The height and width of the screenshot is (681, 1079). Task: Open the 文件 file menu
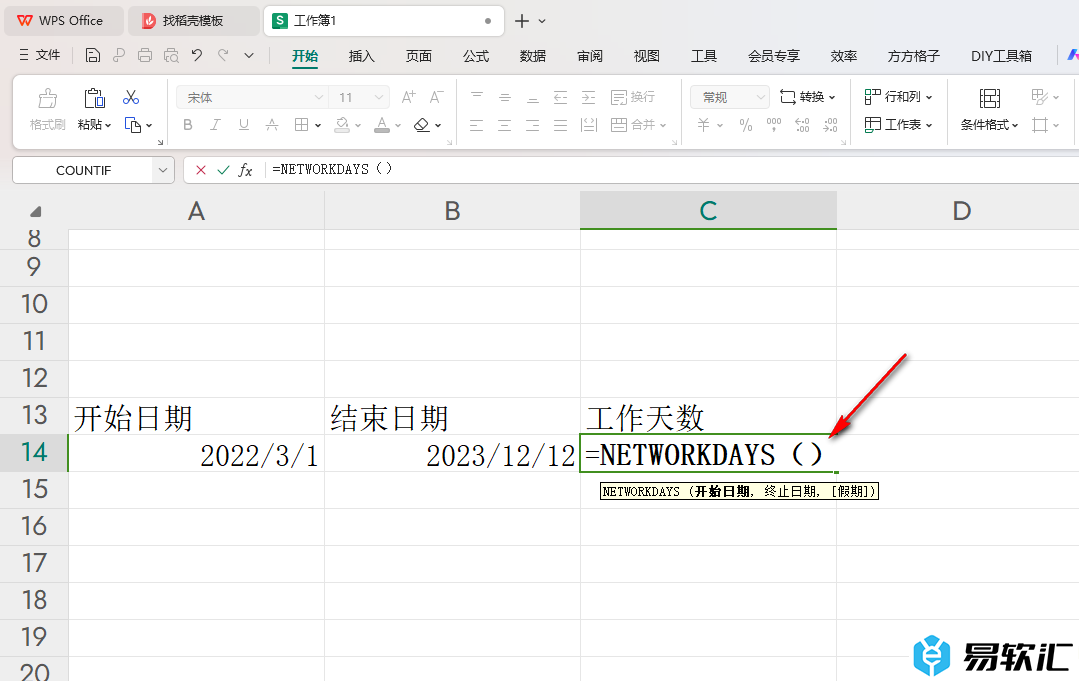[40, 55]
